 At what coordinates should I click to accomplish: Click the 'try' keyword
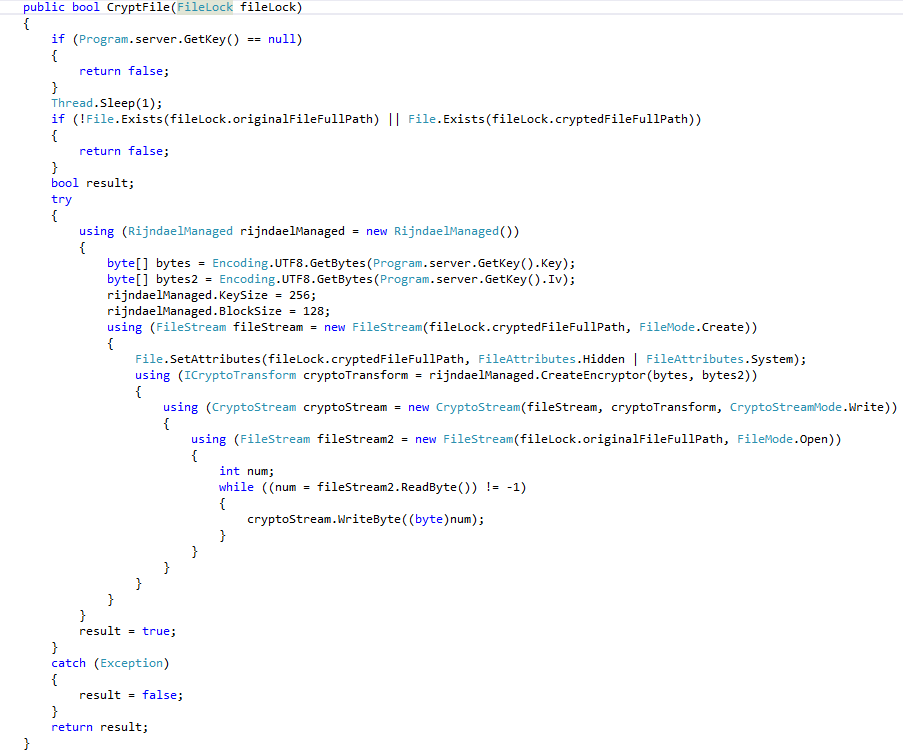(62, 199)
